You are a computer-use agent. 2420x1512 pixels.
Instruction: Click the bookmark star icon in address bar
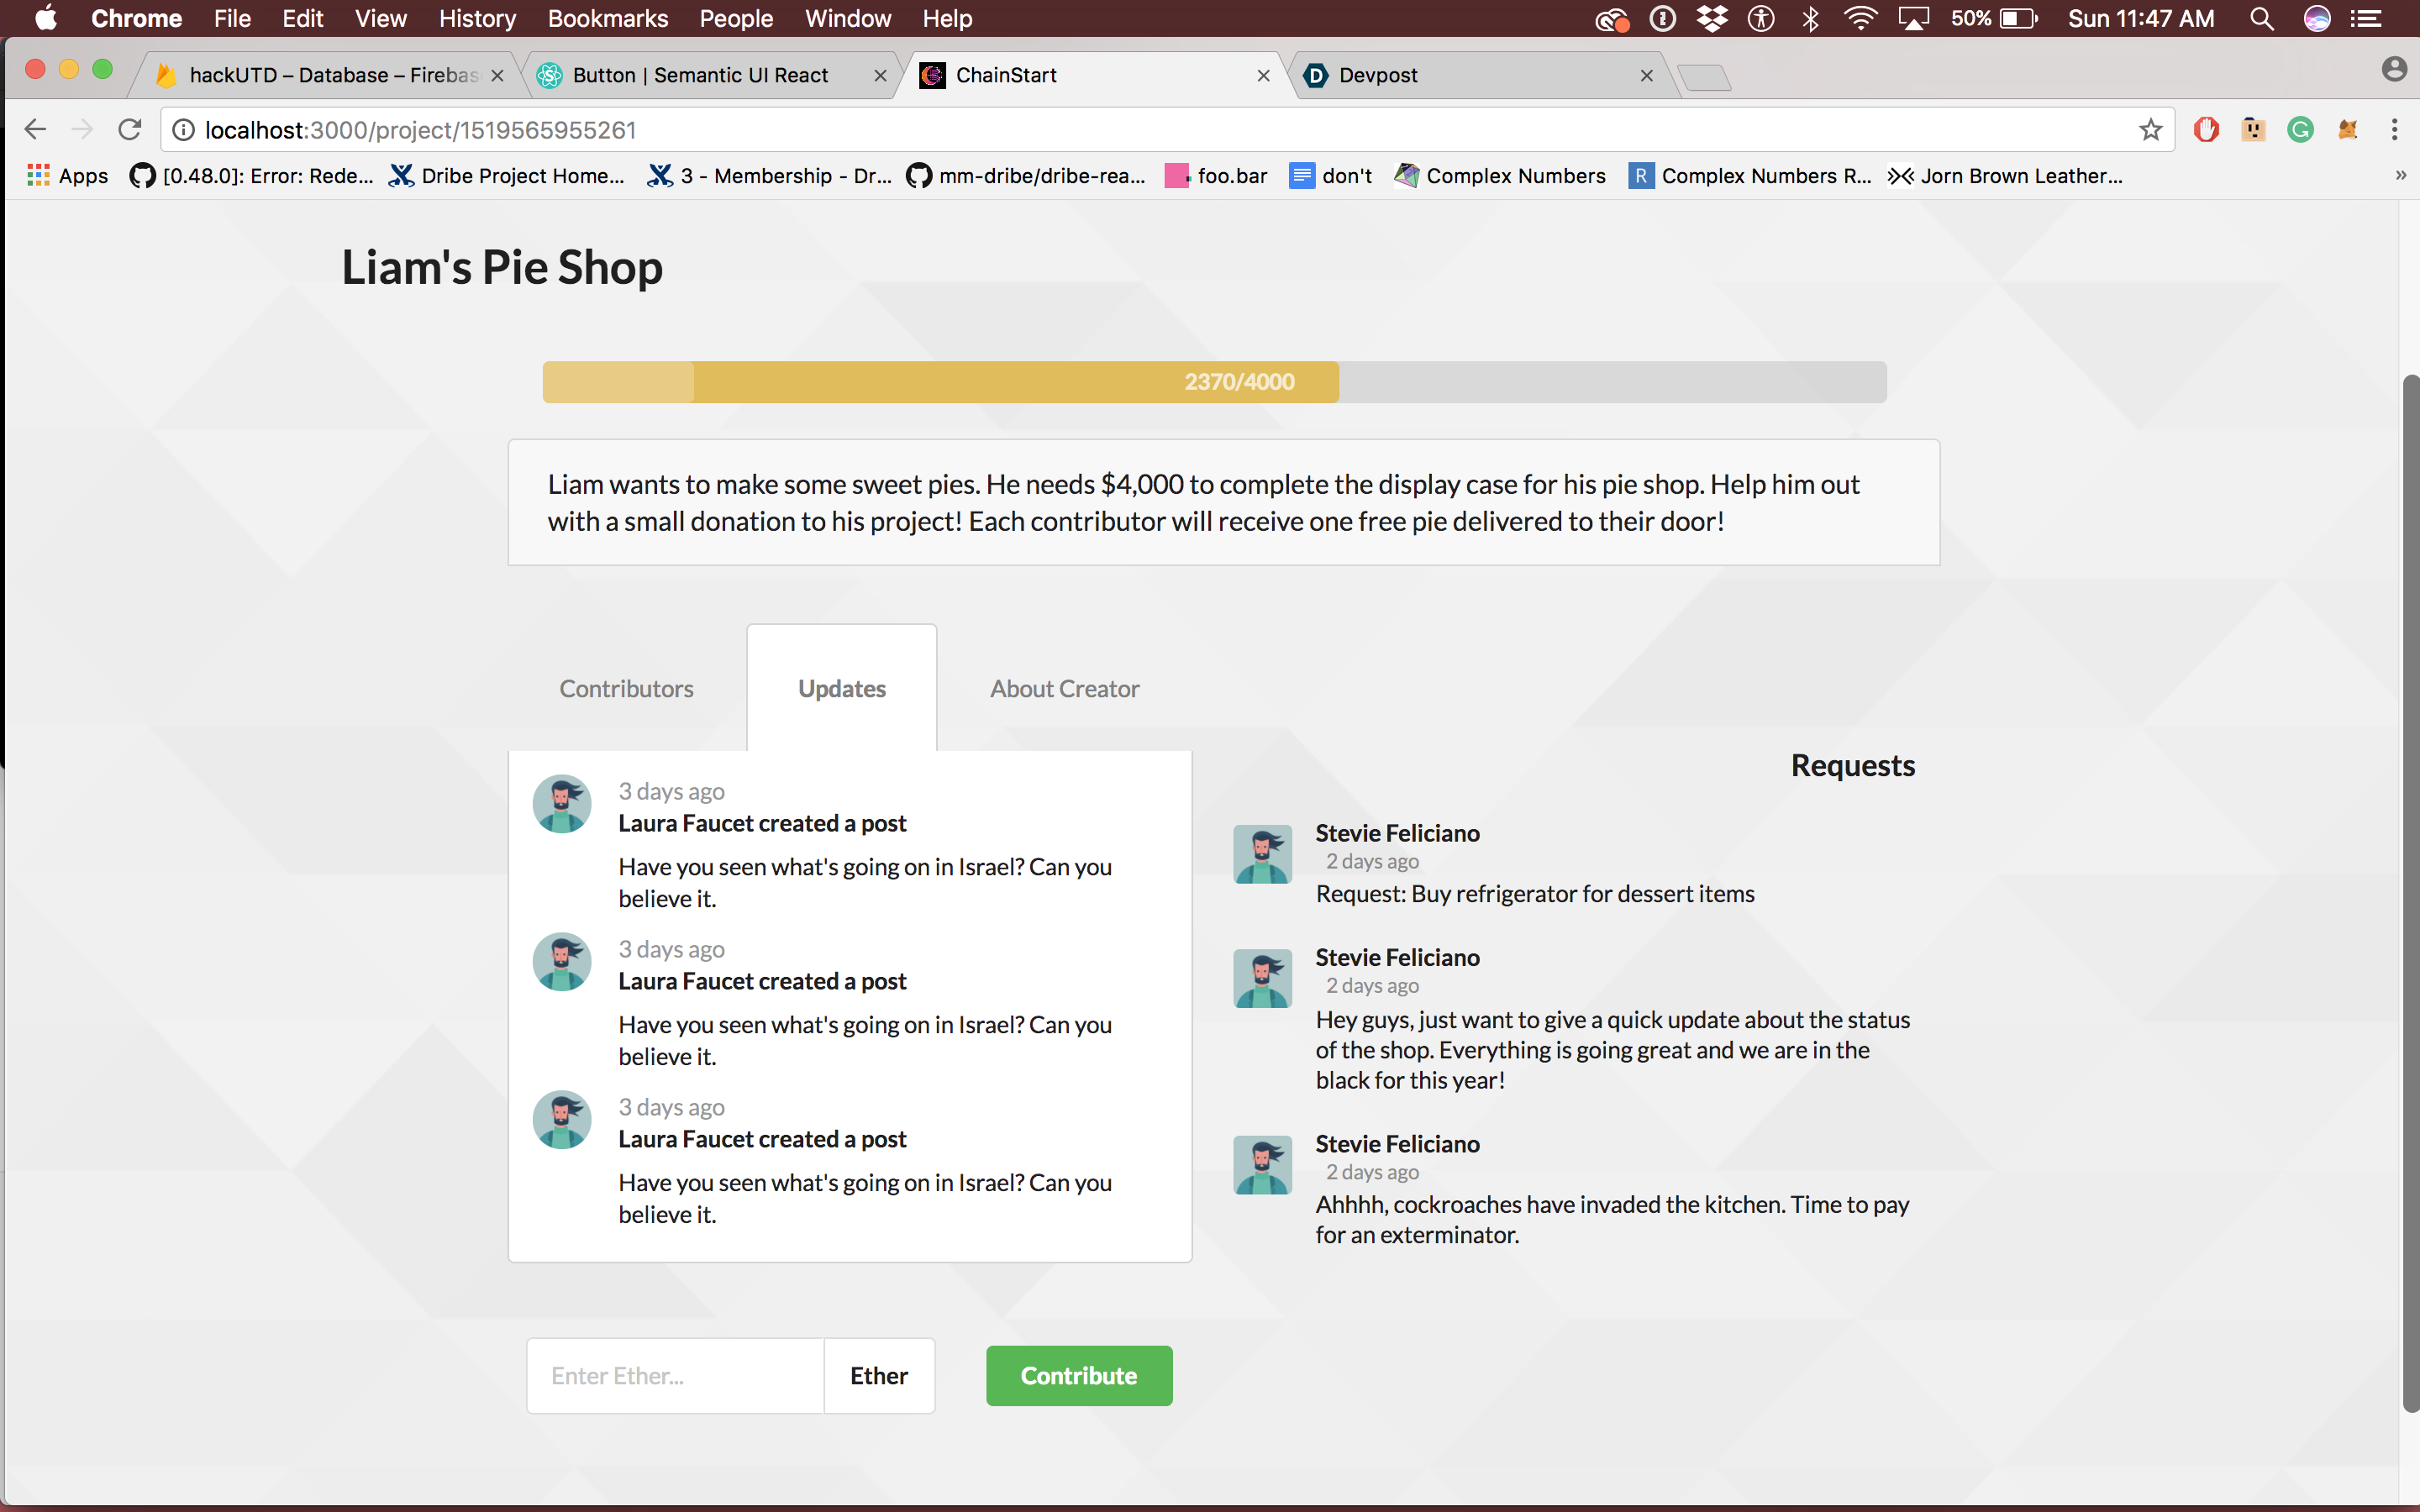click(x=2150, y=130)
